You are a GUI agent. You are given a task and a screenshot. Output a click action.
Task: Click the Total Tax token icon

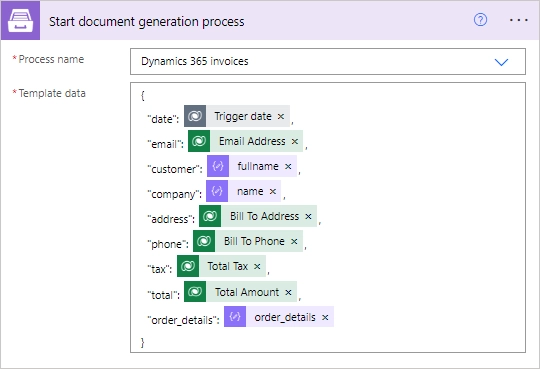click(188, 266)
